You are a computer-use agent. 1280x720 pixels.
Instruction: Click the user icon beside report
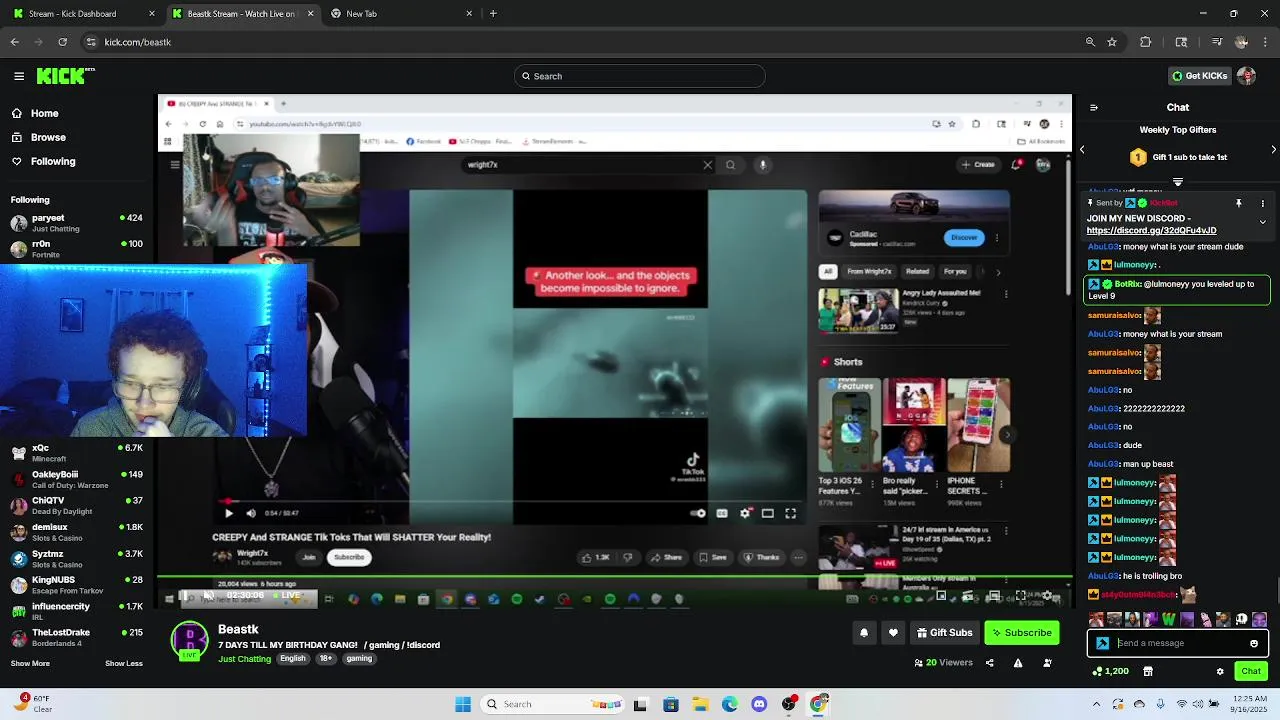coord(1047,662)
